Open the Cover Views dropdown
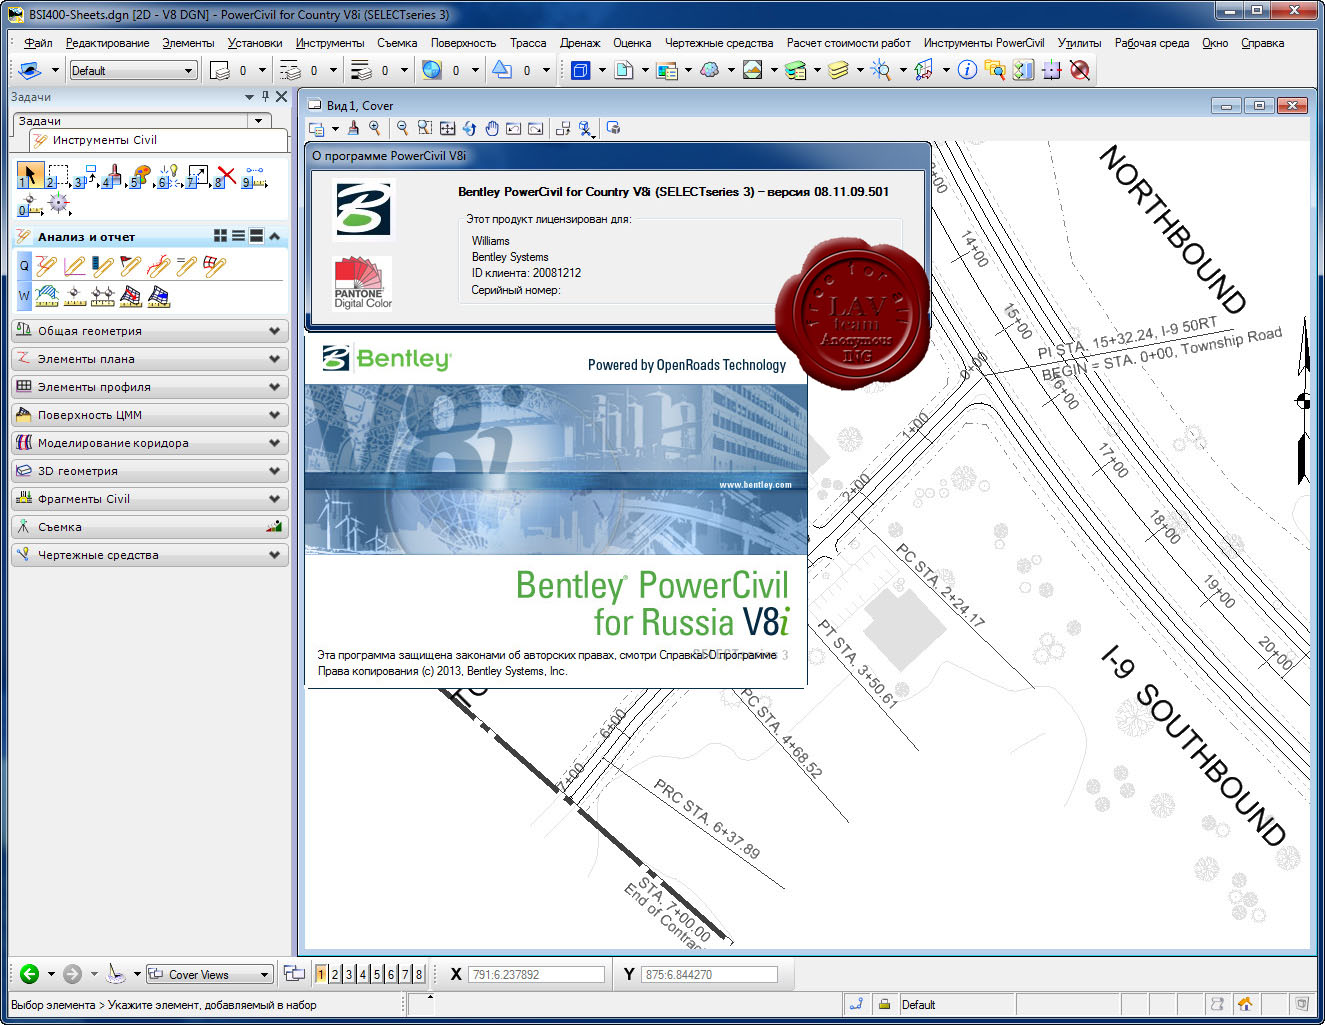The height and width of the screenshot is (1025, 1325). click(210, 974)
